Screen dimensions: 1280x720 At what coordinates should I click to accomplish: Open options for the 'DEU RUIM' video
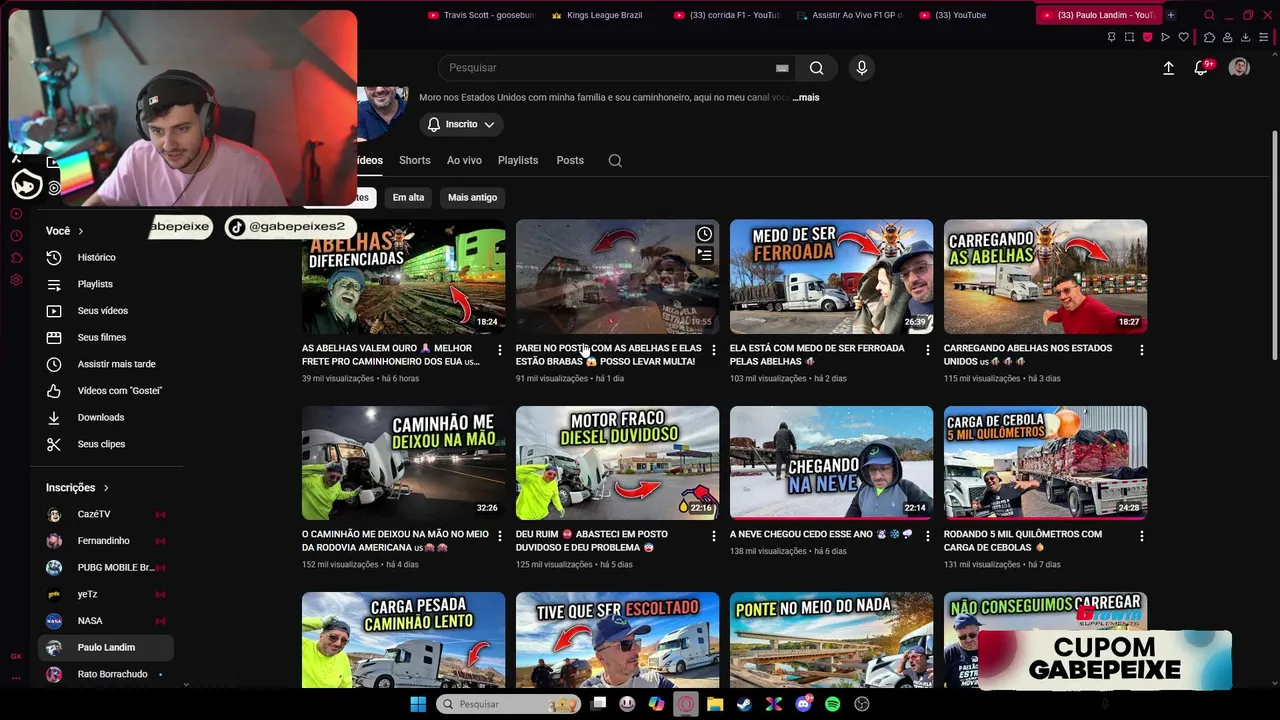coord(714,536)
